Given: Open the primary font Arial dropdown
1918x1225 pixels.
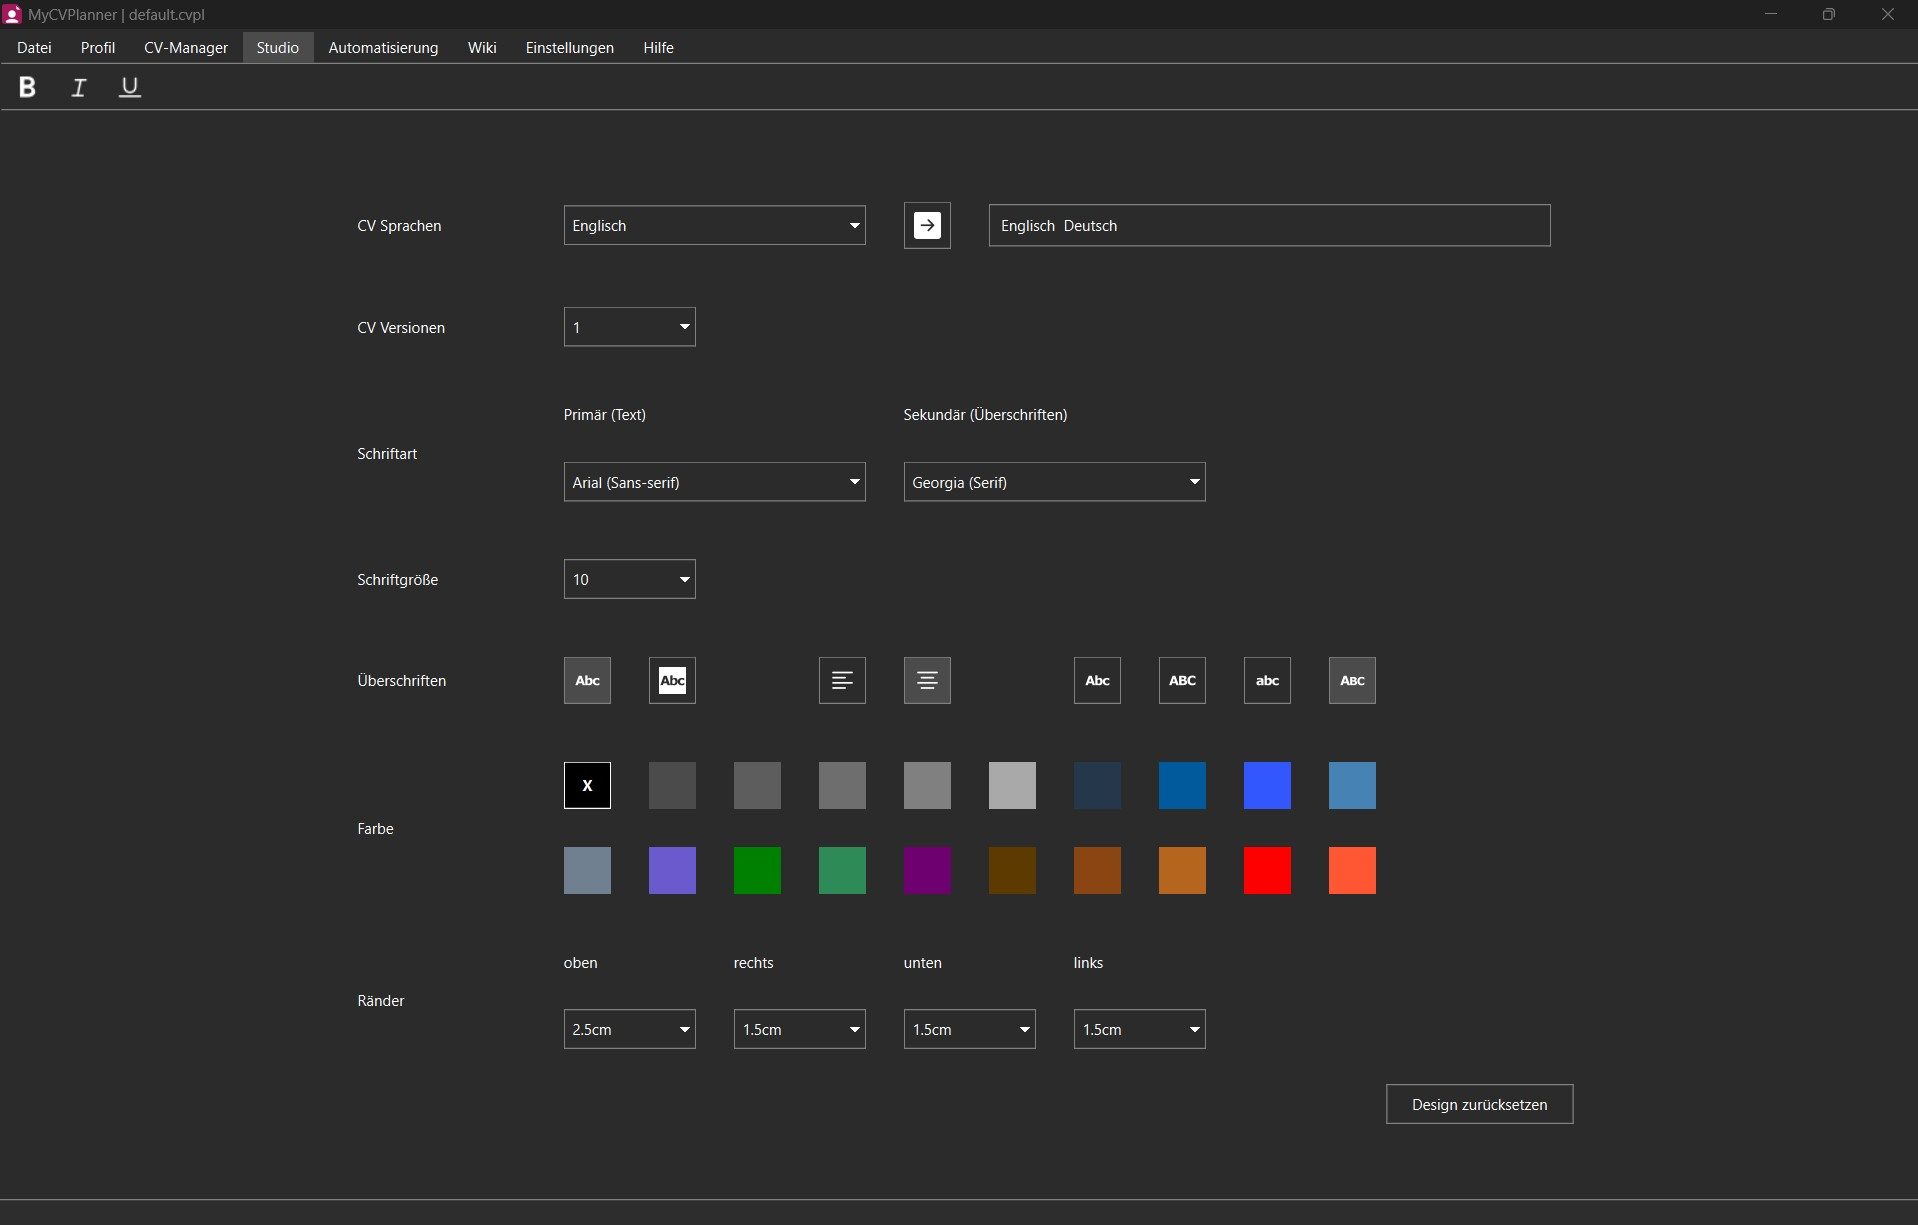Looking at the screenshot, I should pyautogui.click(x=714, y=482).
